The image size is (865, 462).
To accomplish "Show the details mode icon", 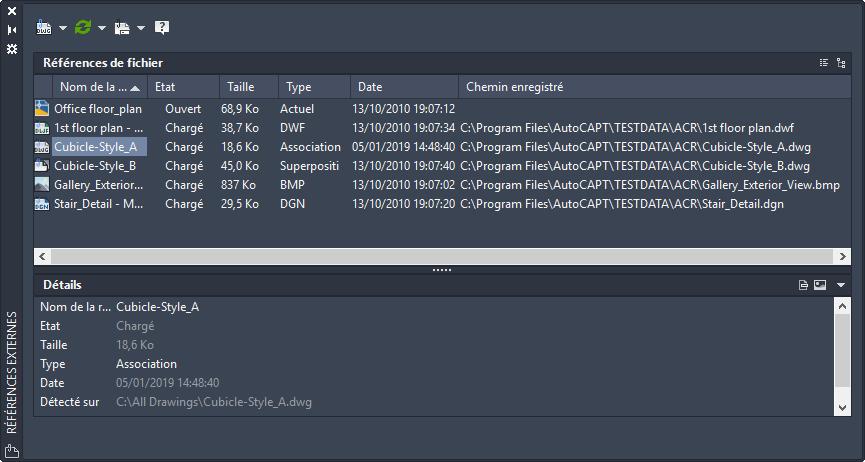I will (803, 285).
